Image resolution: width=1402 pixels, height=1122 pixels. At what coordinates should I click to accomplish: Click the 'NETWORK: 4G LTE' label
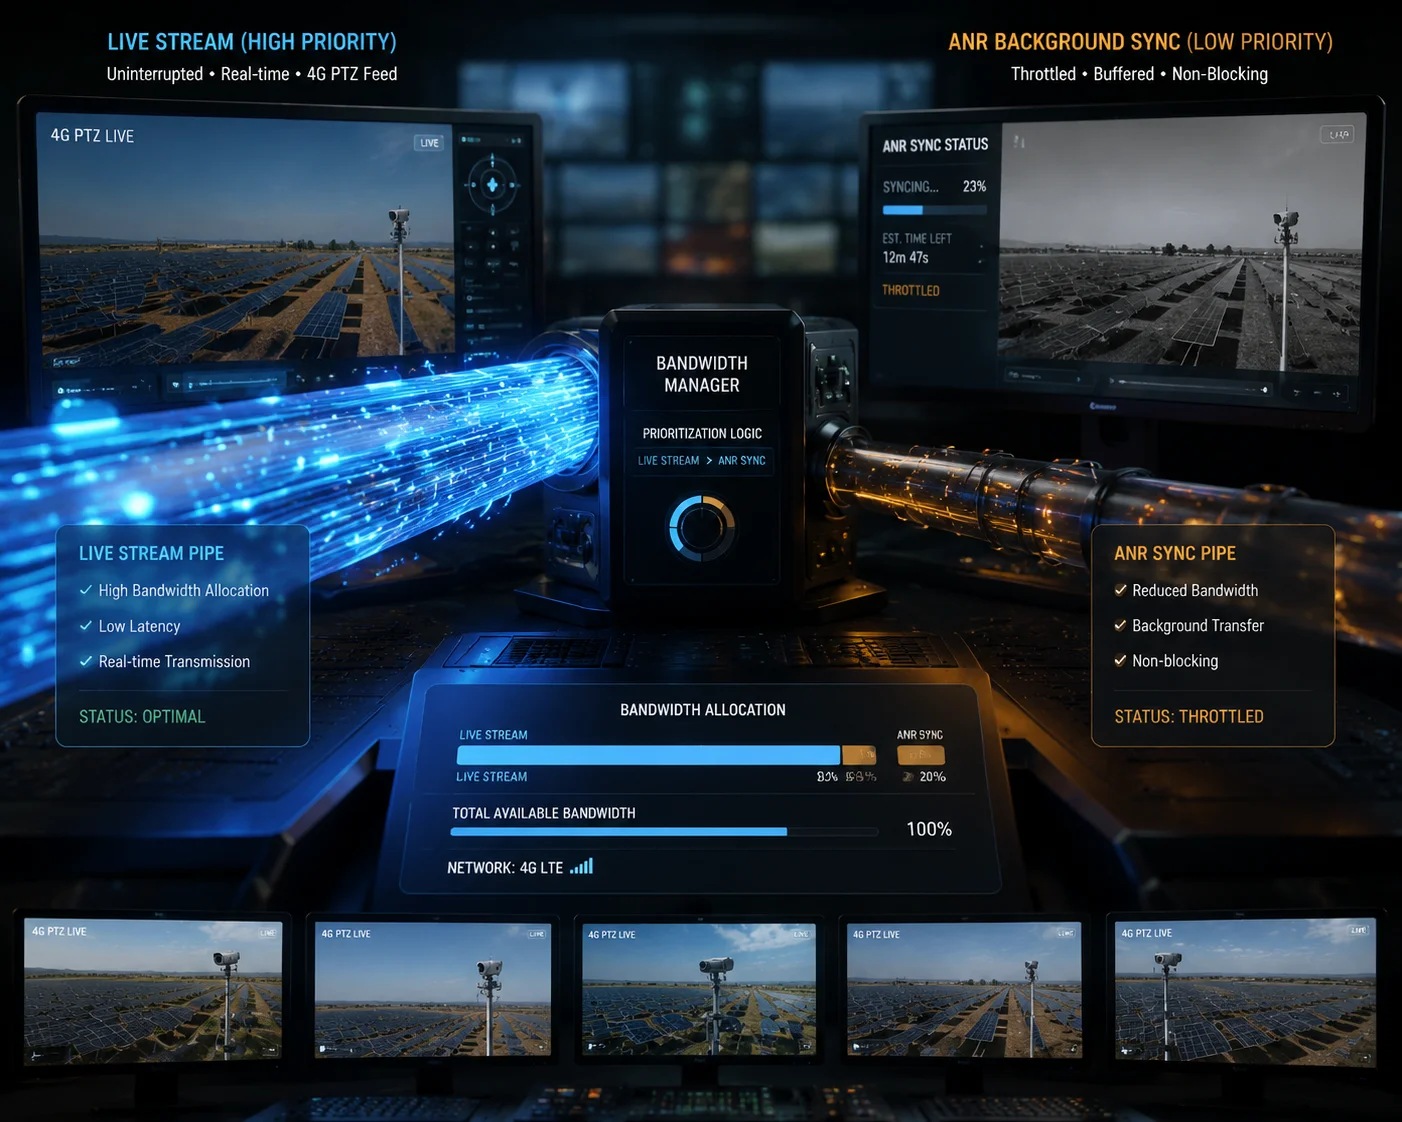pos(505,868)
